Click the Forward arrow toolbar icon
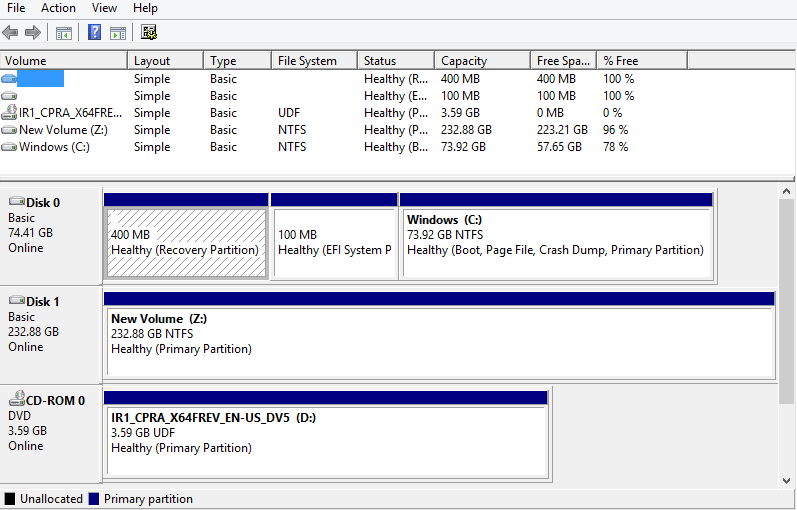 tap(33, 33)
